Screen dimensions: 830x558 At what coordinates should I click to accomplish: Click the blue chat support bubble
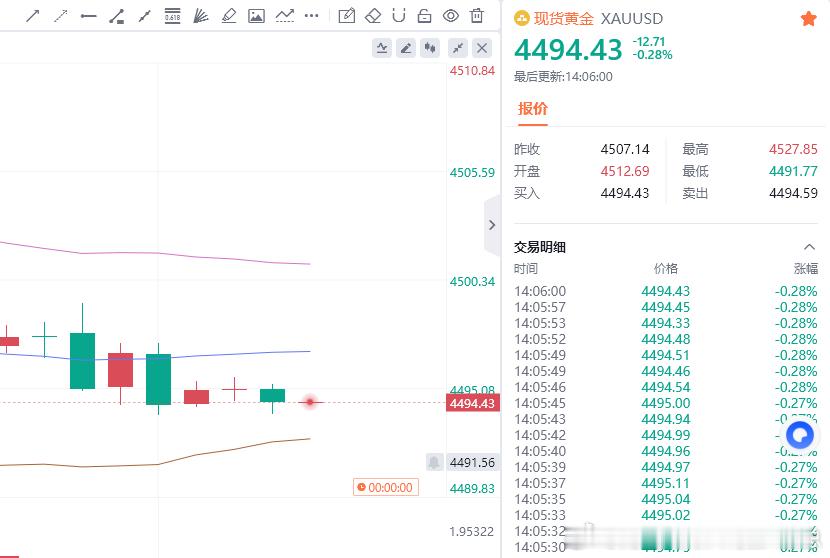point(800,435)
